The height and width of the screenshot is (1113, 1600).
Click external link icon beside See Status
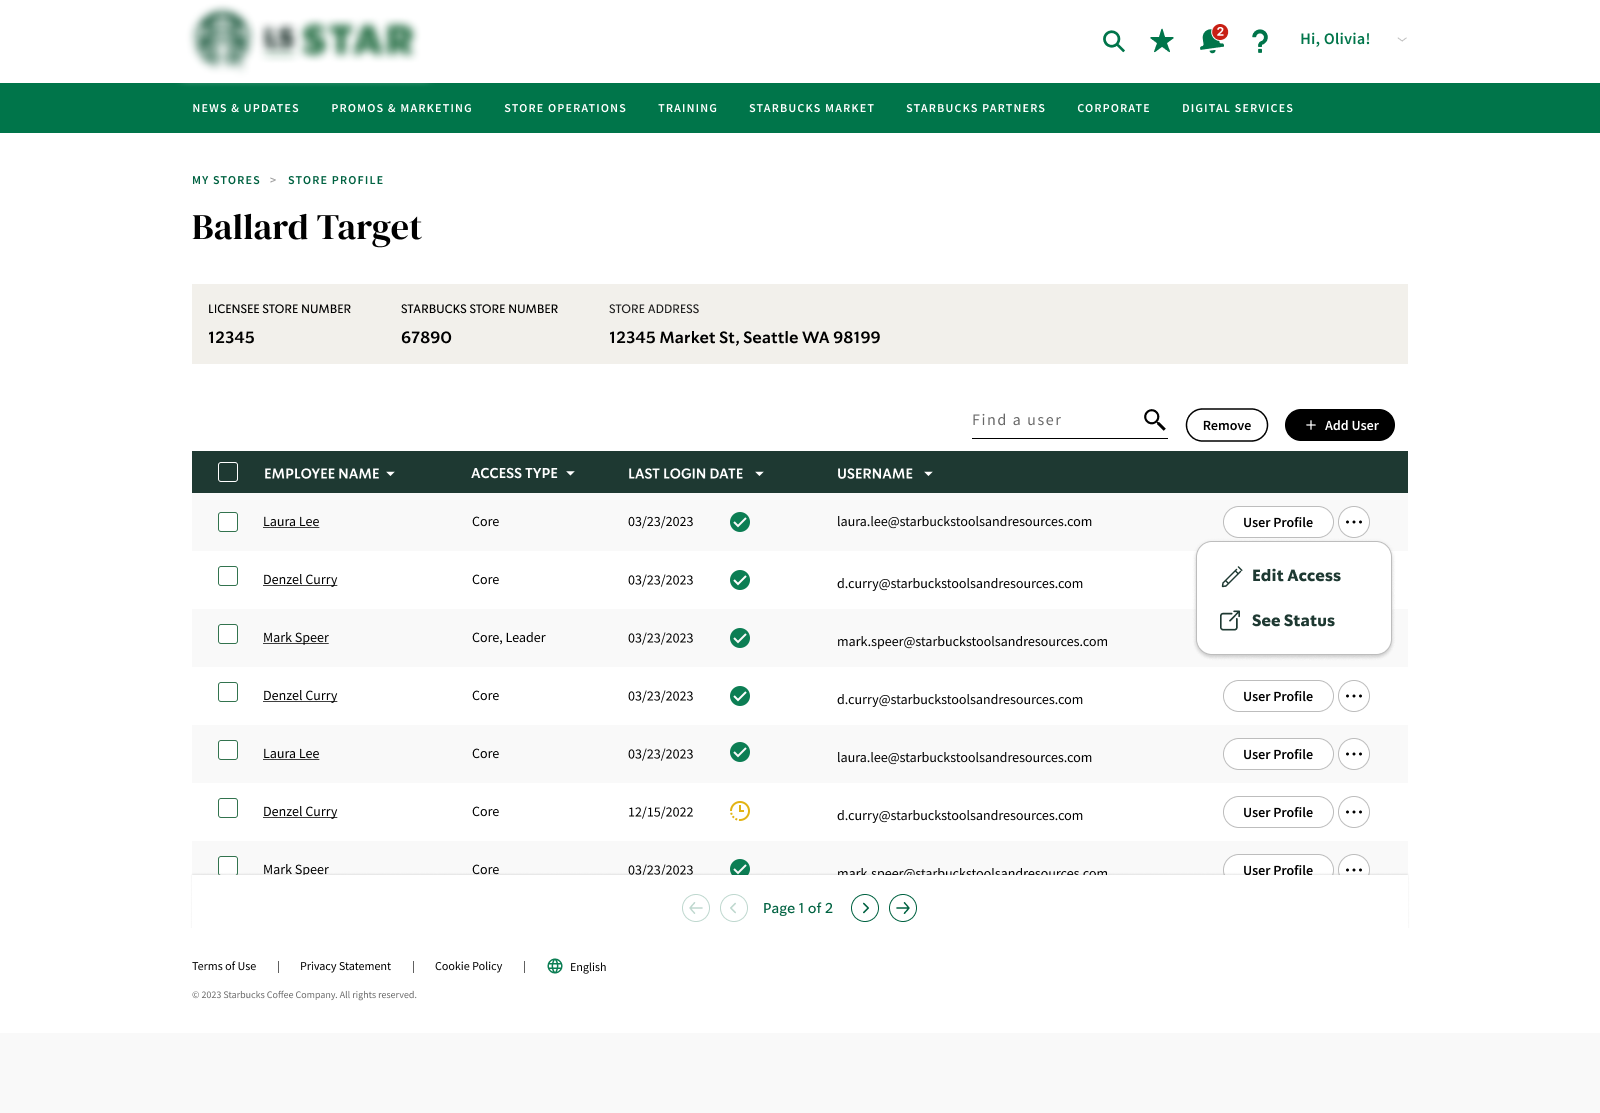[x=1230, y=621]
